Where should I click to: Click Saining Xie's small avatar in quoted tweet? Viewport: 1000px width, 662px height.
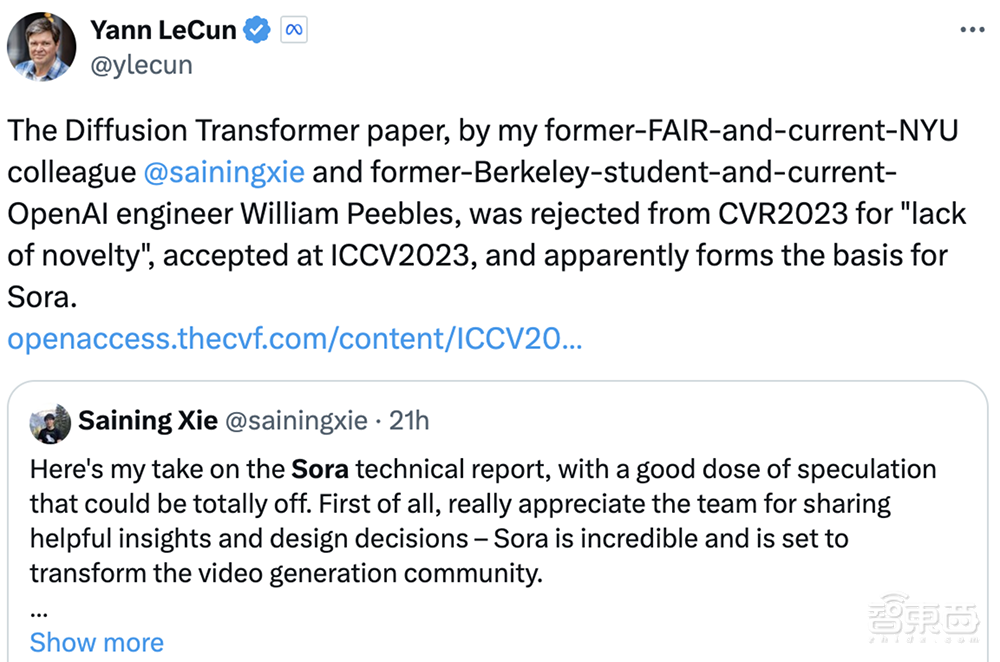[x=51, y=423]
